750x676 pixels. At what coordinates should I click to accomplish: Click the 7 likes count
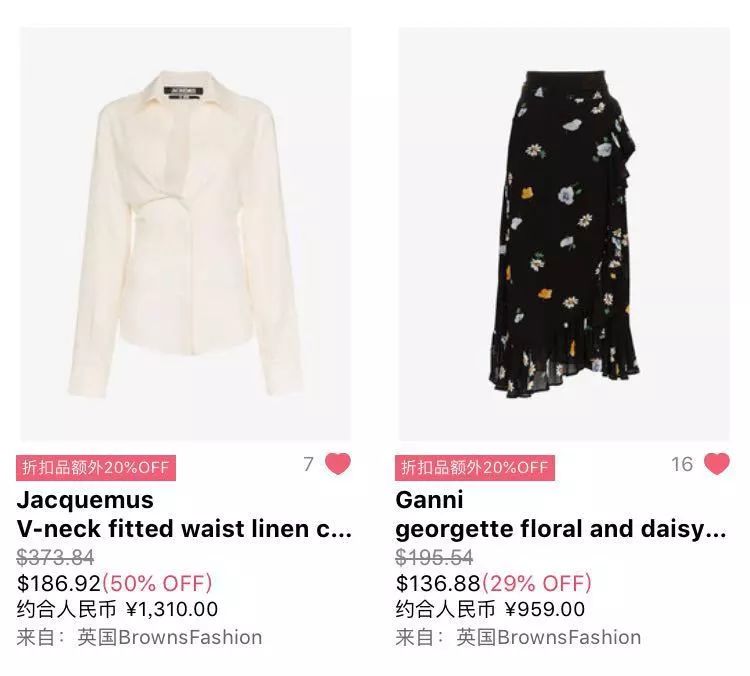[309, 464]
